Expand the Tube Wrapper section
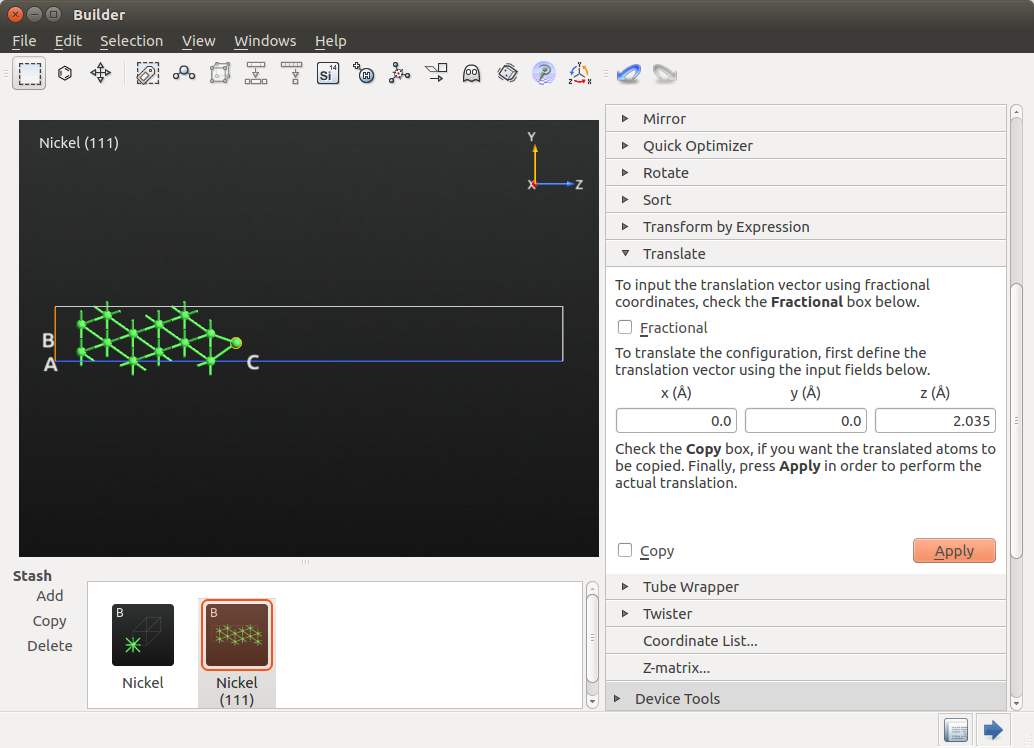Screen dimensions: 1034x748 point(806,587)
